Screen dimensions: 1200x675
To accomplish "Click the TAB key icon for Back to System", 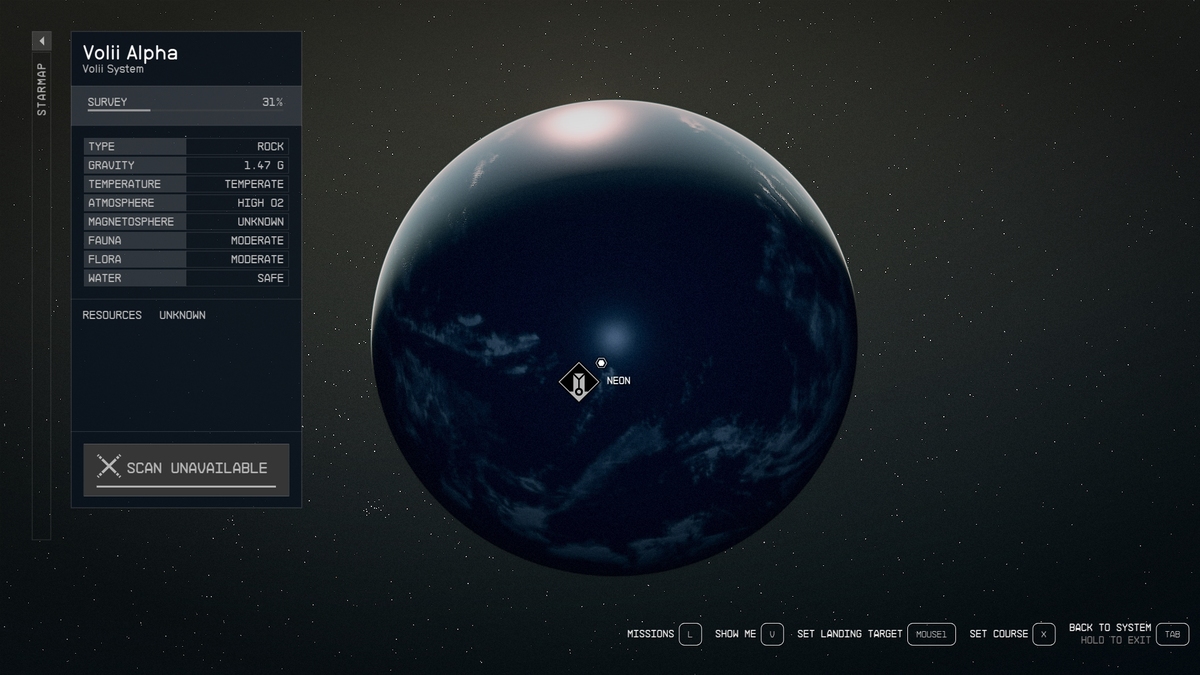I will tap(1172, 634).
